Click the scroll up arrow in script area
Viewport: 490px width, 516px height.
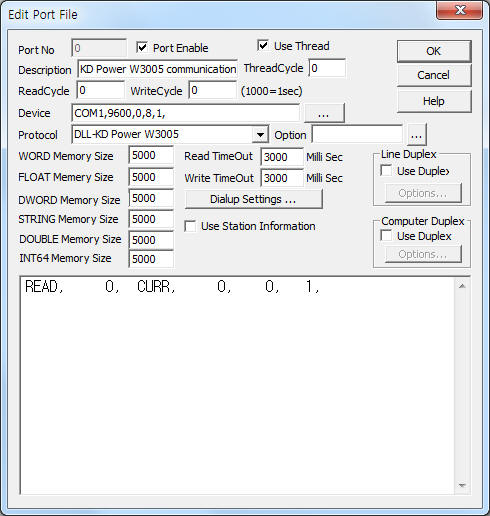pyautogui.click(x=462, y=286)
